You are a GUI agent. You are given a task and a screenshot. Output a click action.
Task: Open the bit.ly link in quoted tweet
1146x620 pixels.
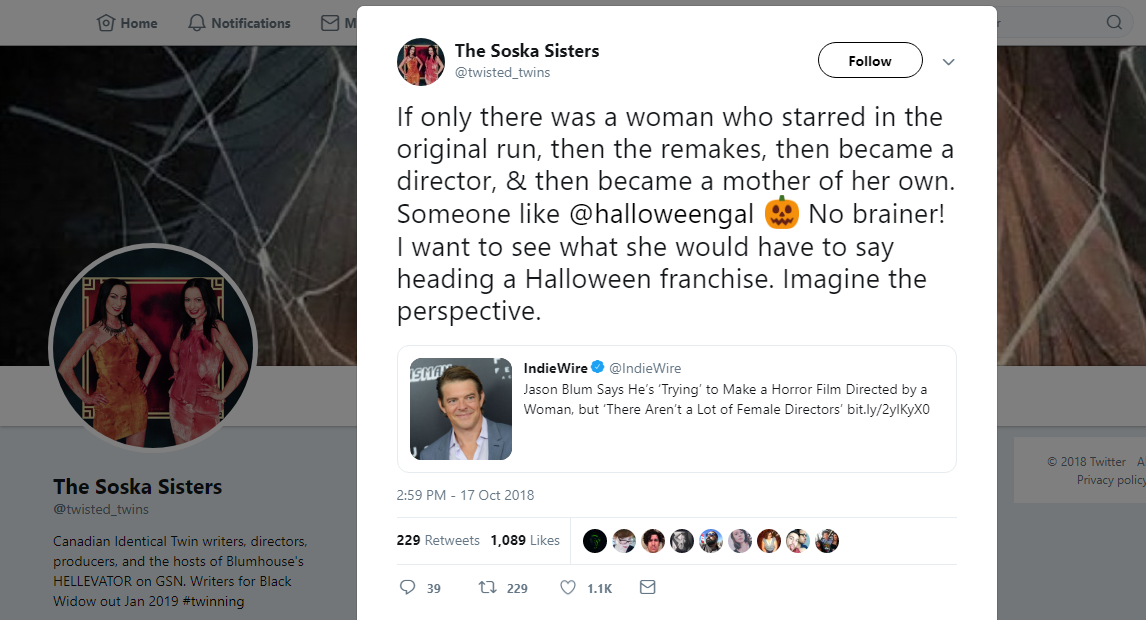pos(888,409)
